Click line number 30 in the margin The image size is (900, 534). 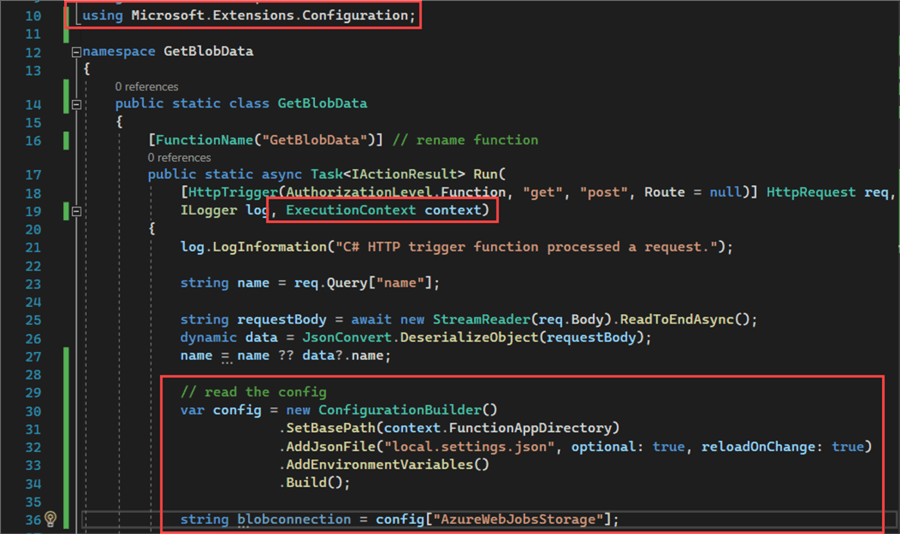tap(33, 411)
